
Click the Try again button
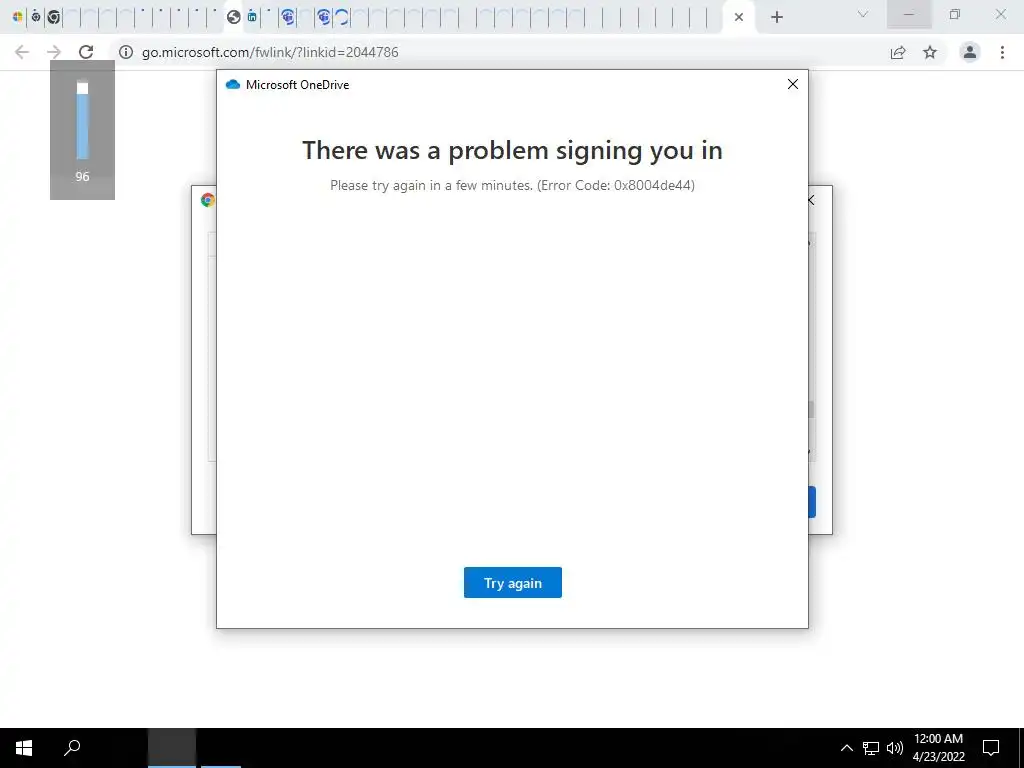click(x=513, y=583)
